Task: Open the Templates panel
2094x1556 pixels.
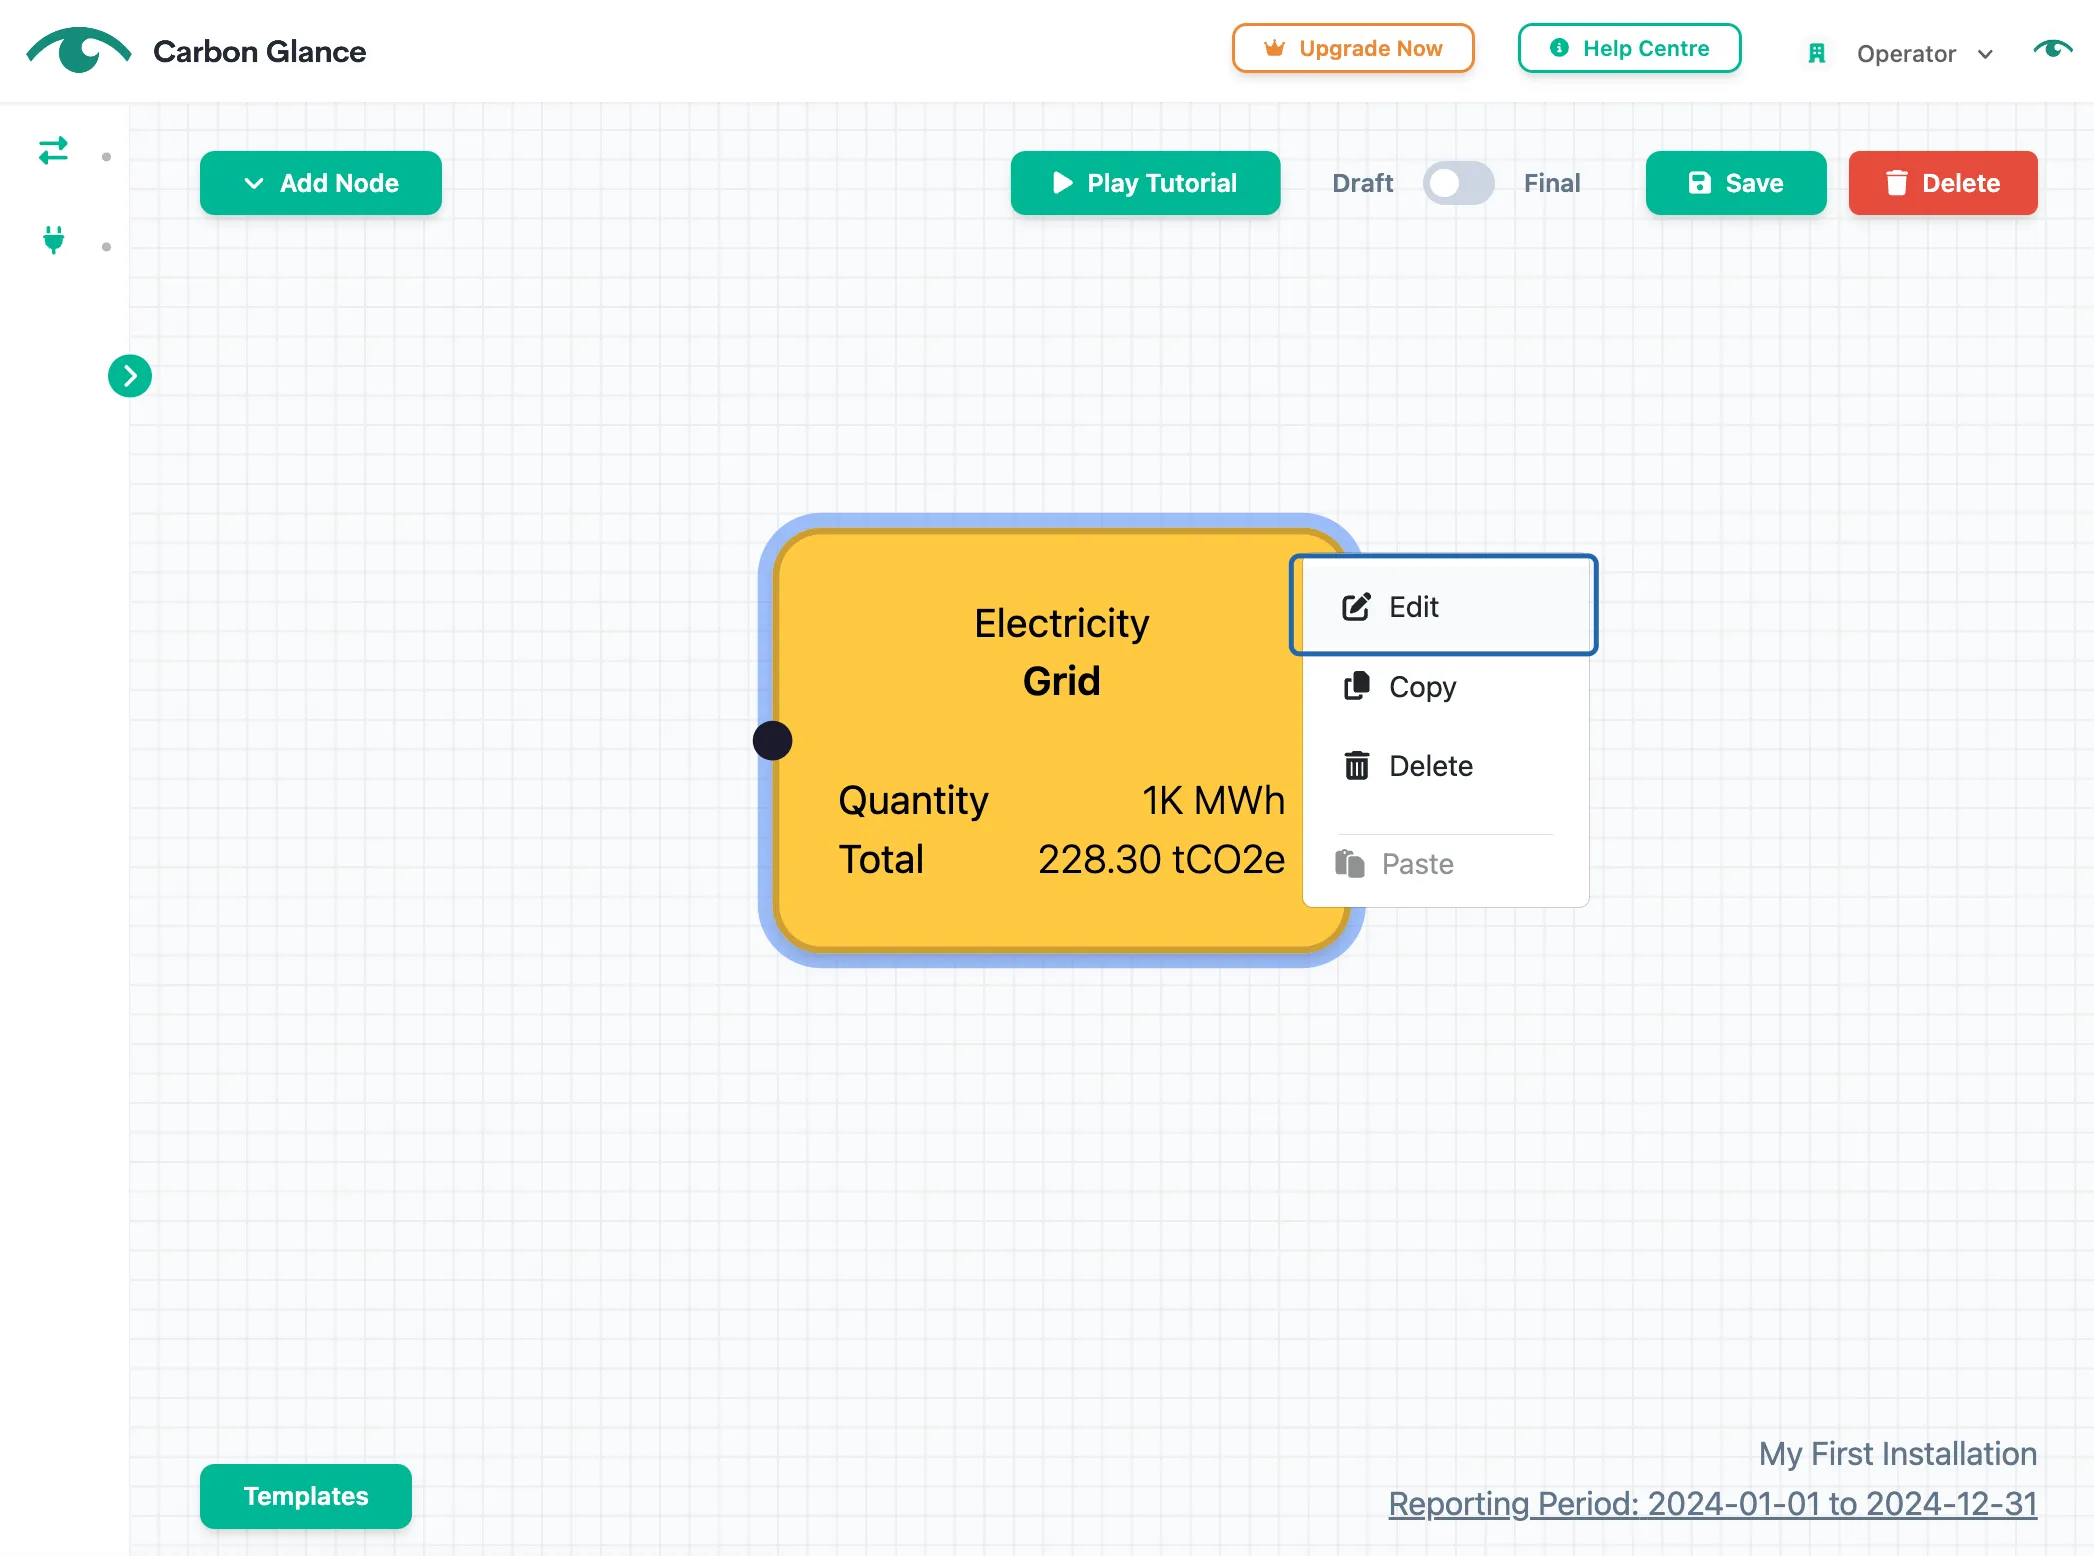Action: coord(306,1496)
